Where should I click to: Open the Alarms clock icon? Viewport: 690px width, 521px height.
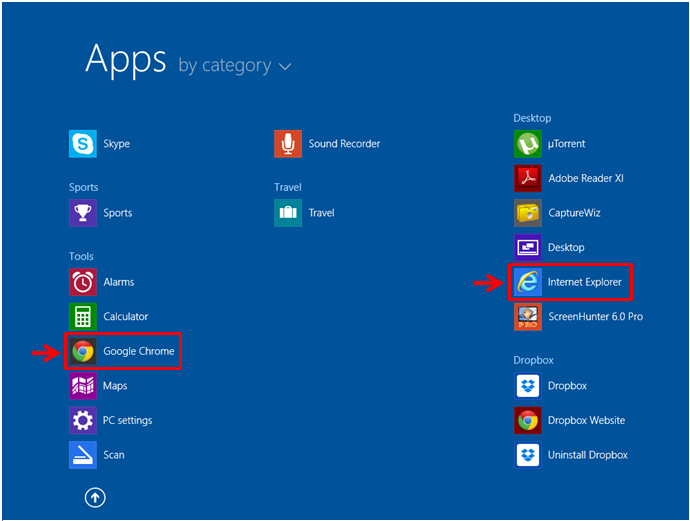[83, 282]
